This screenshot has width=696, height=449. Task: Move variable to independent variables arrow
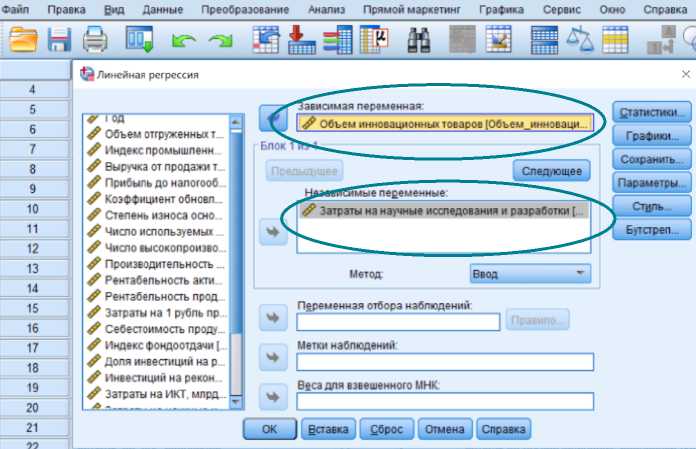point(273,232)
